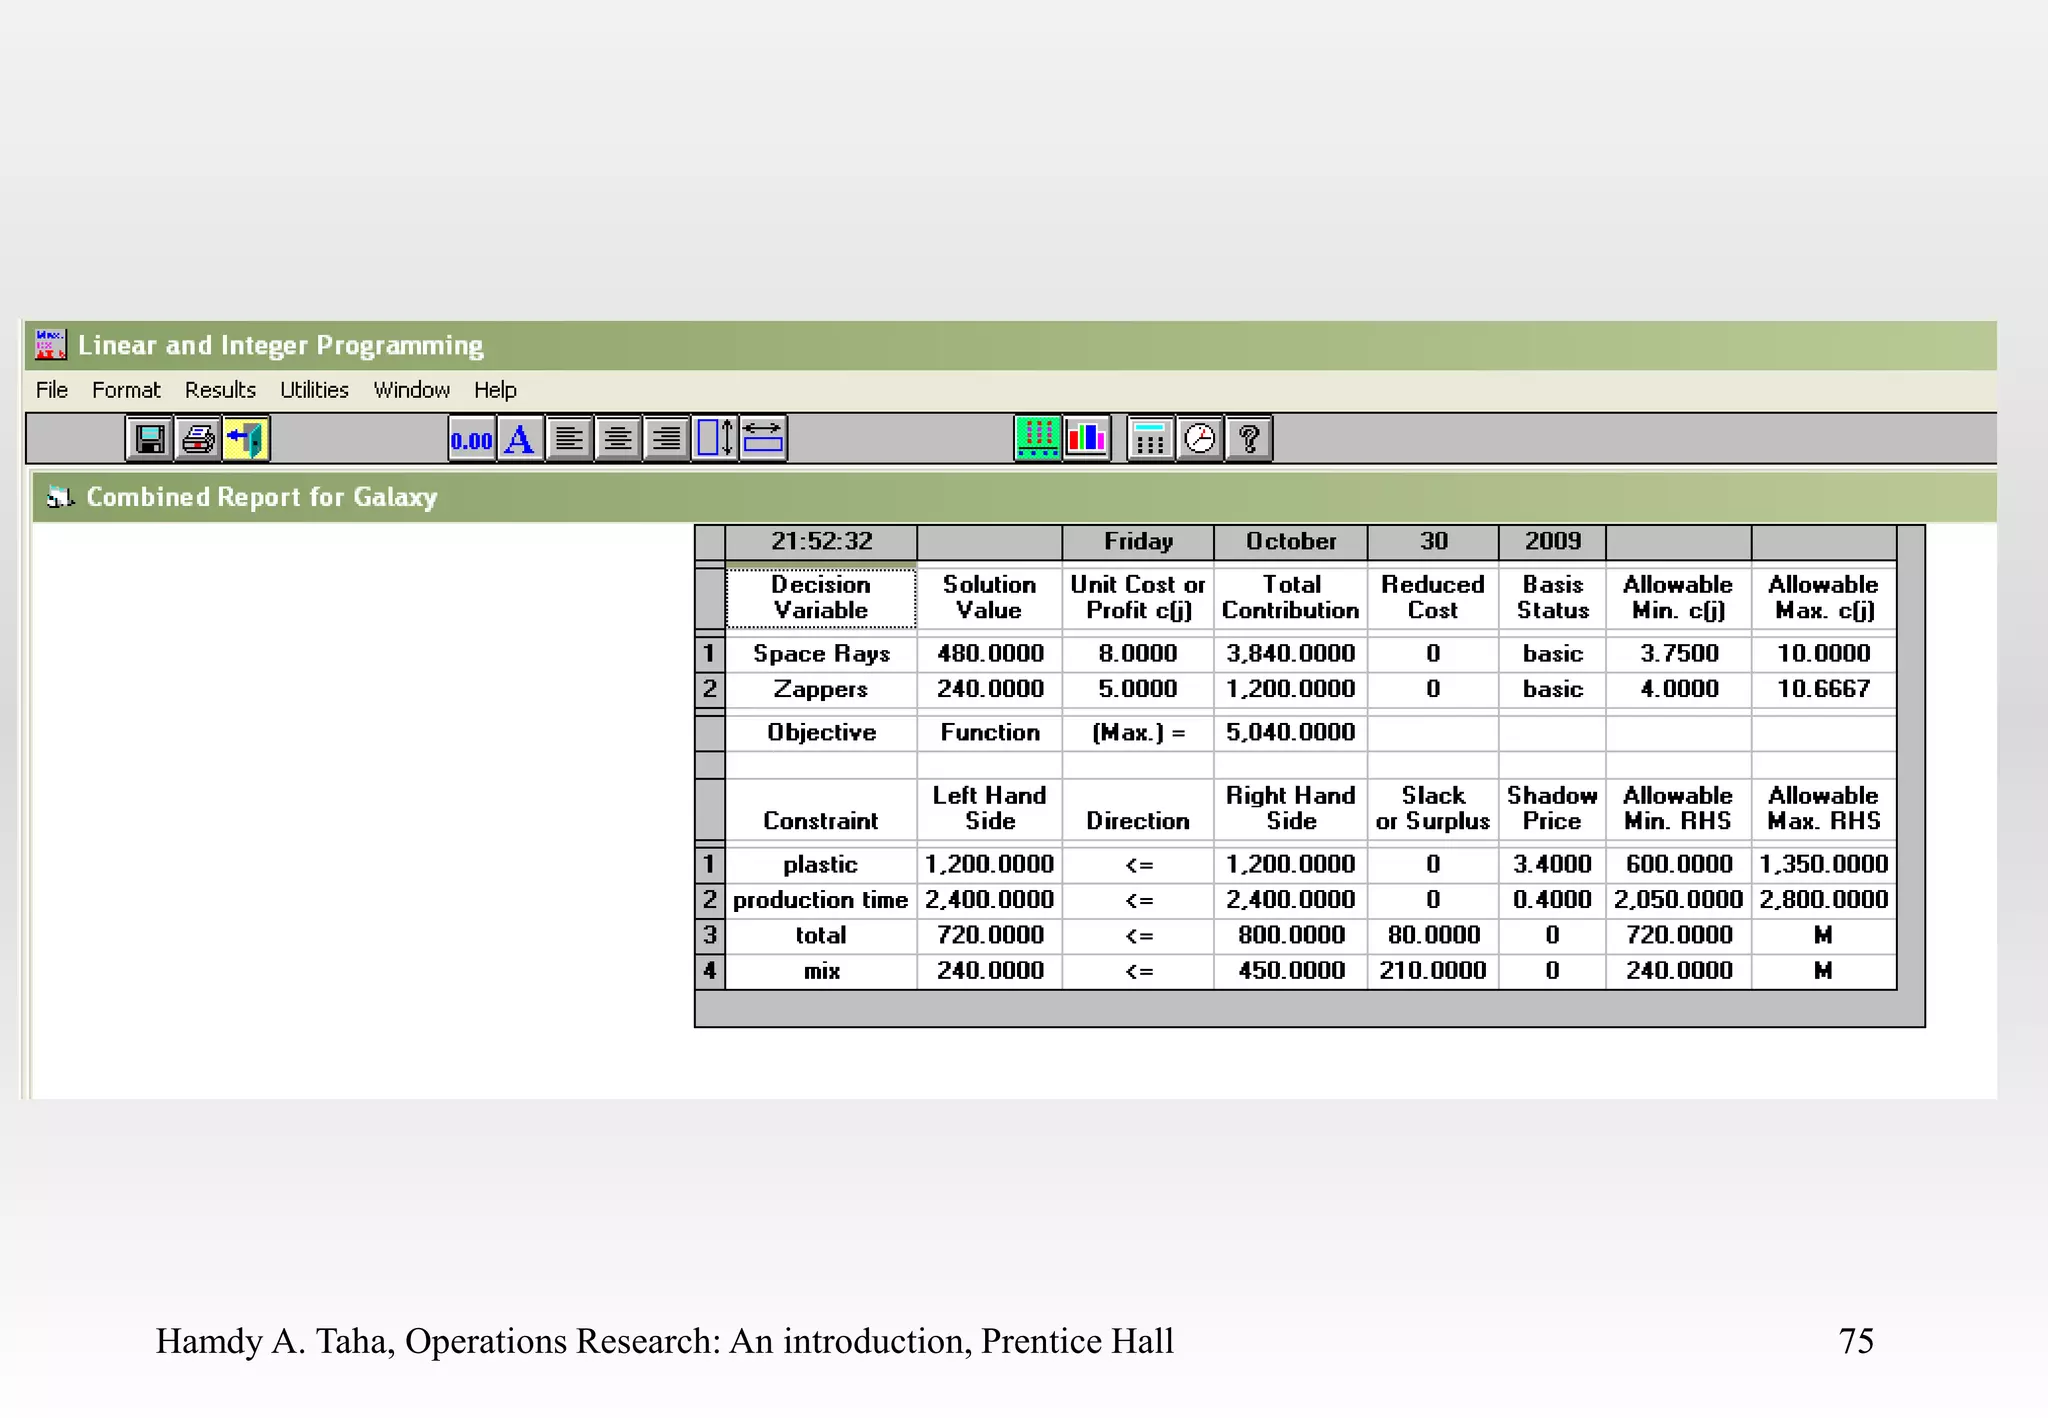
Task: Align text left in toolbar
Action: tap(569, 439)
